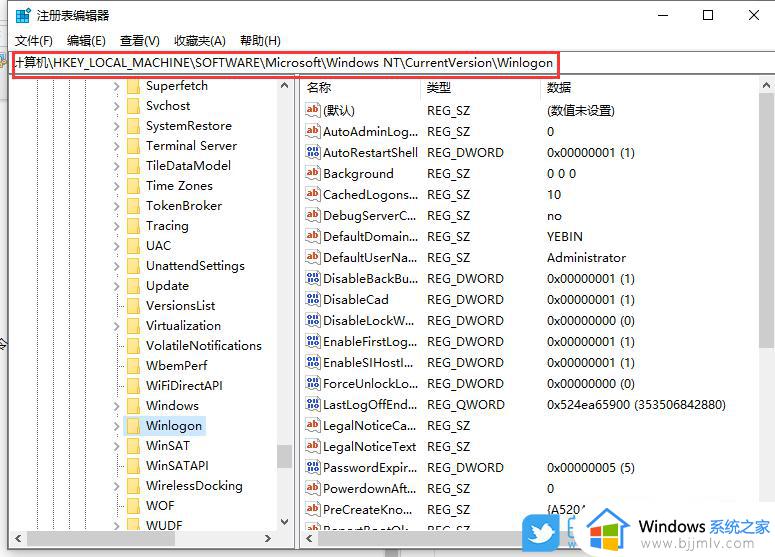Click the Tracing folder icon
The height and width of the screenshot is (557, 775).
tap(133, 226)
